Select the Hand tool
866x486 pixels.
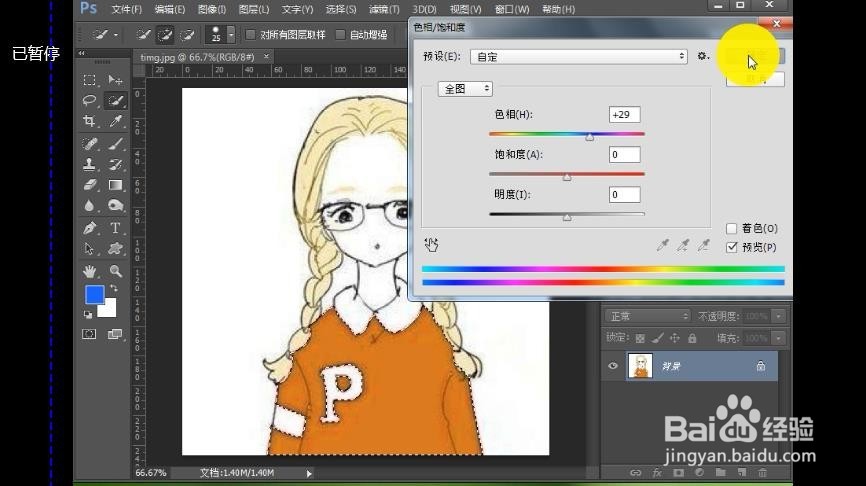(89, 271)
